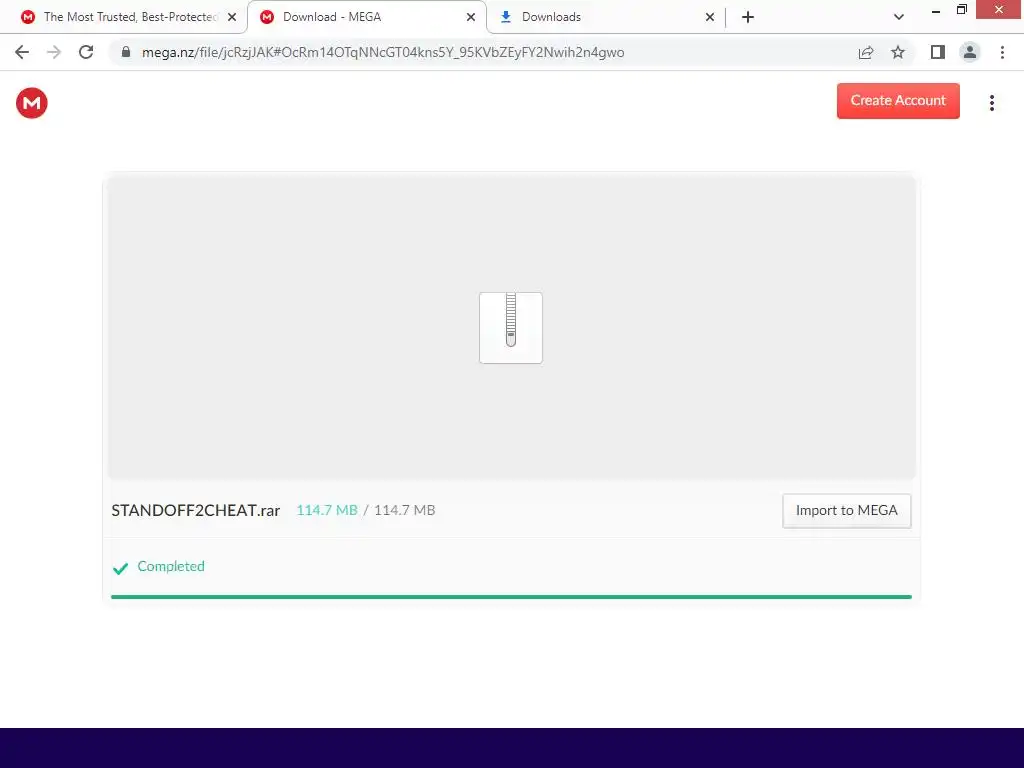Toggle the browser side panel
Viewport: 1024px width, 768px height.
938,52
